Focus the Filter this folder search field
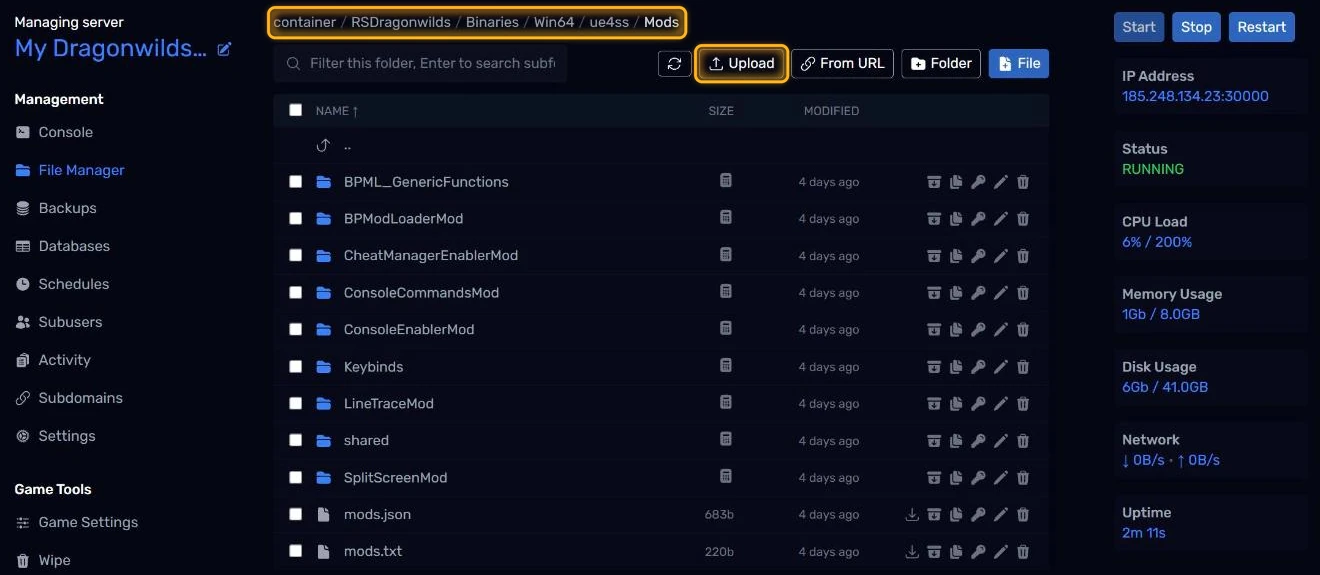The height and width of the screenshot is (575, 1320). 420,63
